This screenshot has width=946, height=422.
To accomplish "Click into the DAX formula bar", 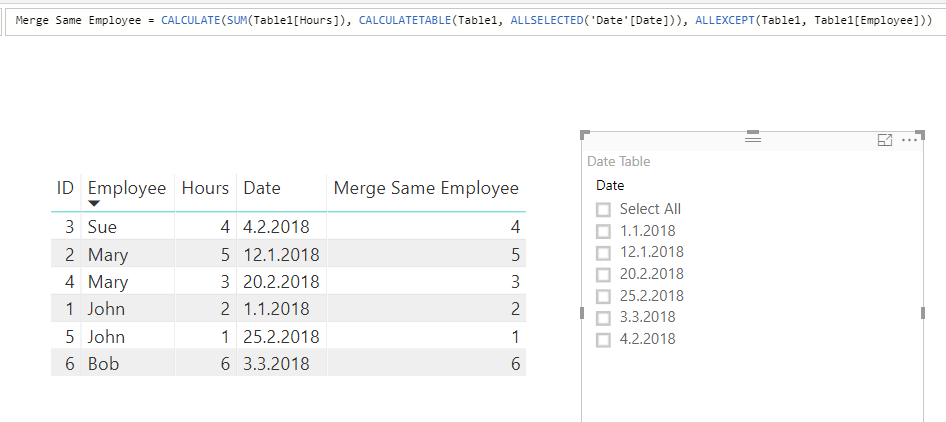I will [x=474, y=21].
